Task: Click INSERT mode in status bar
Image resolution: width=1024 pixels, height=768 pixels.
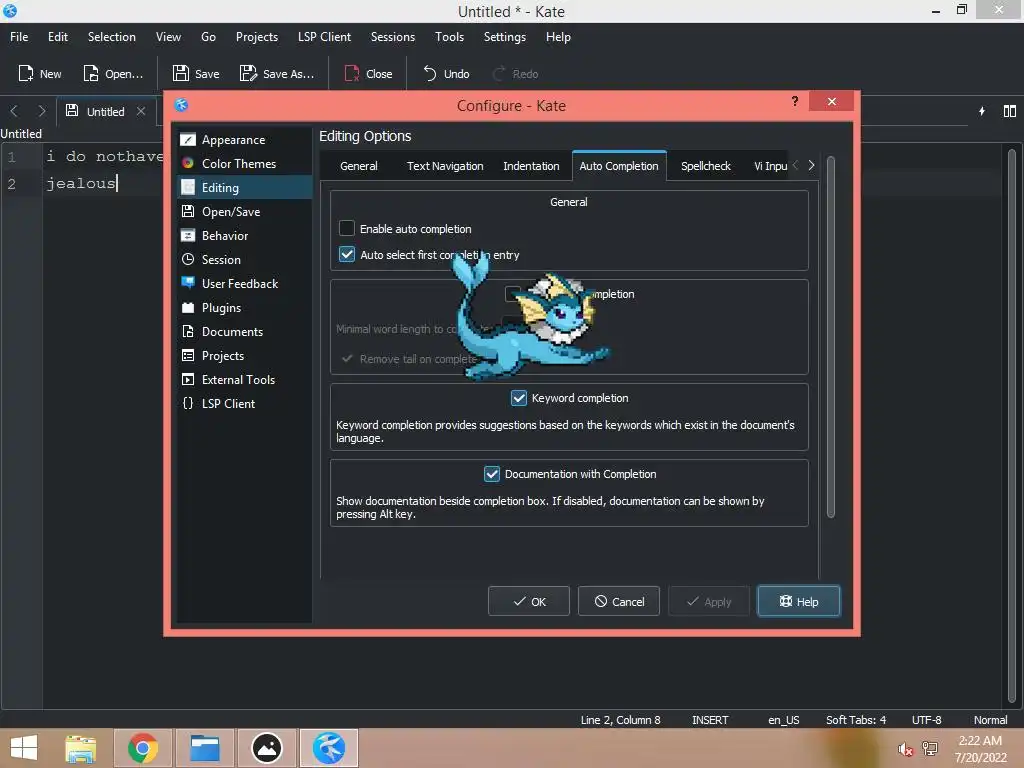Action: point(710,720)
